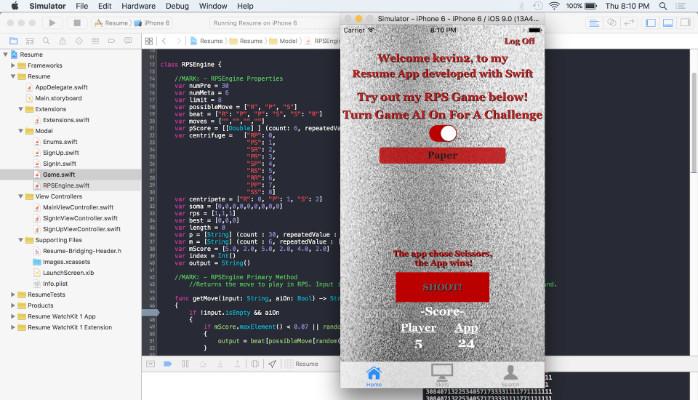Open the Report navigator speech-bubble icon
This screenshot has width=698, height=400.
point(128,41)
